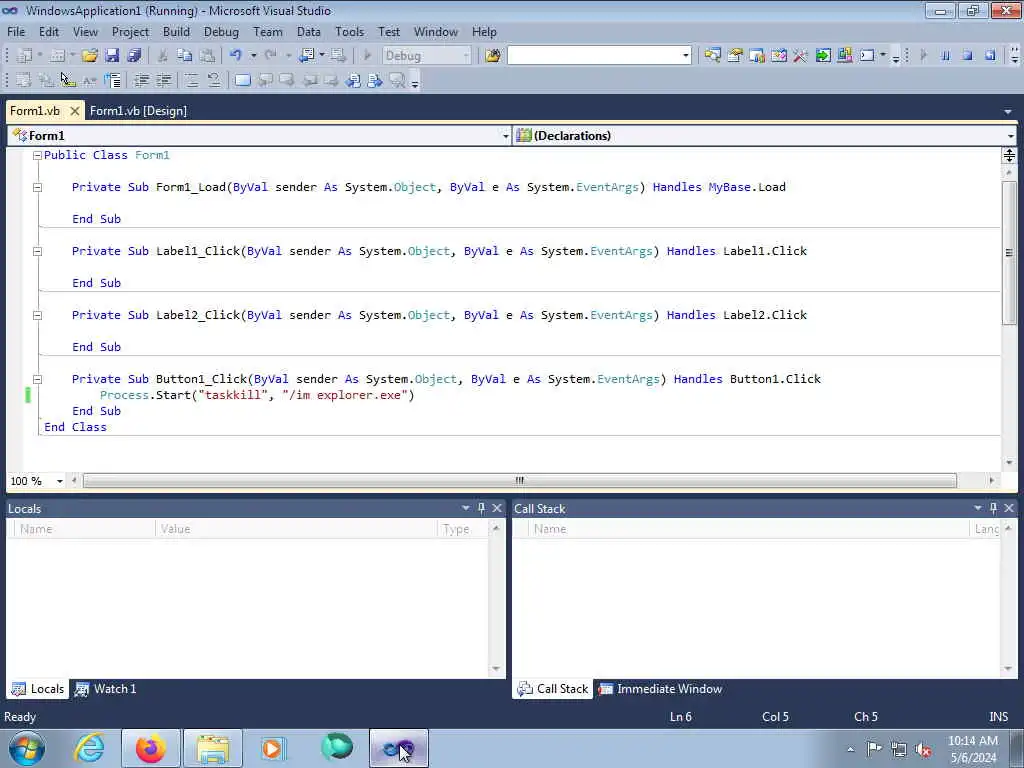This screenshot has width=1024, height=768.
Task: Click the Open File folder icon
Action: pyautogui.click(x=89, y=56)
